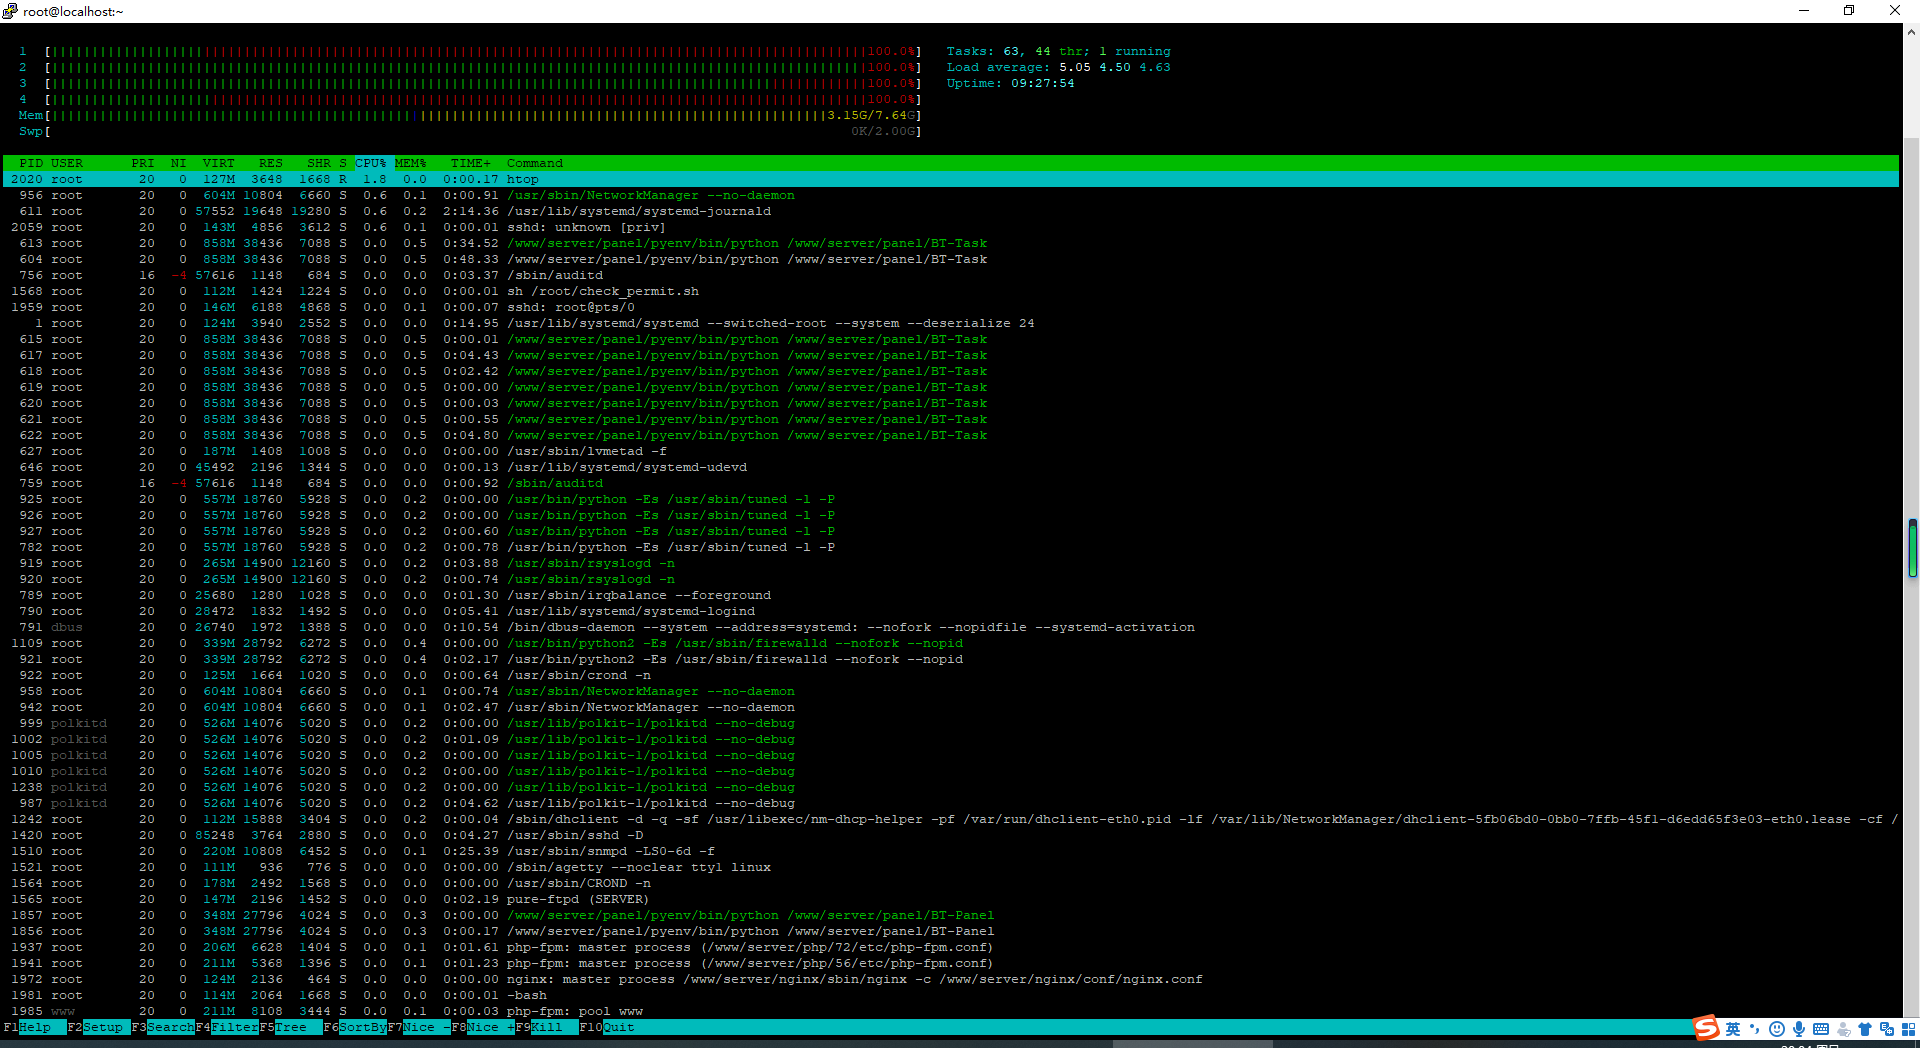
Task: Sort by the VIRT column header
Action: tap(219, 163)
